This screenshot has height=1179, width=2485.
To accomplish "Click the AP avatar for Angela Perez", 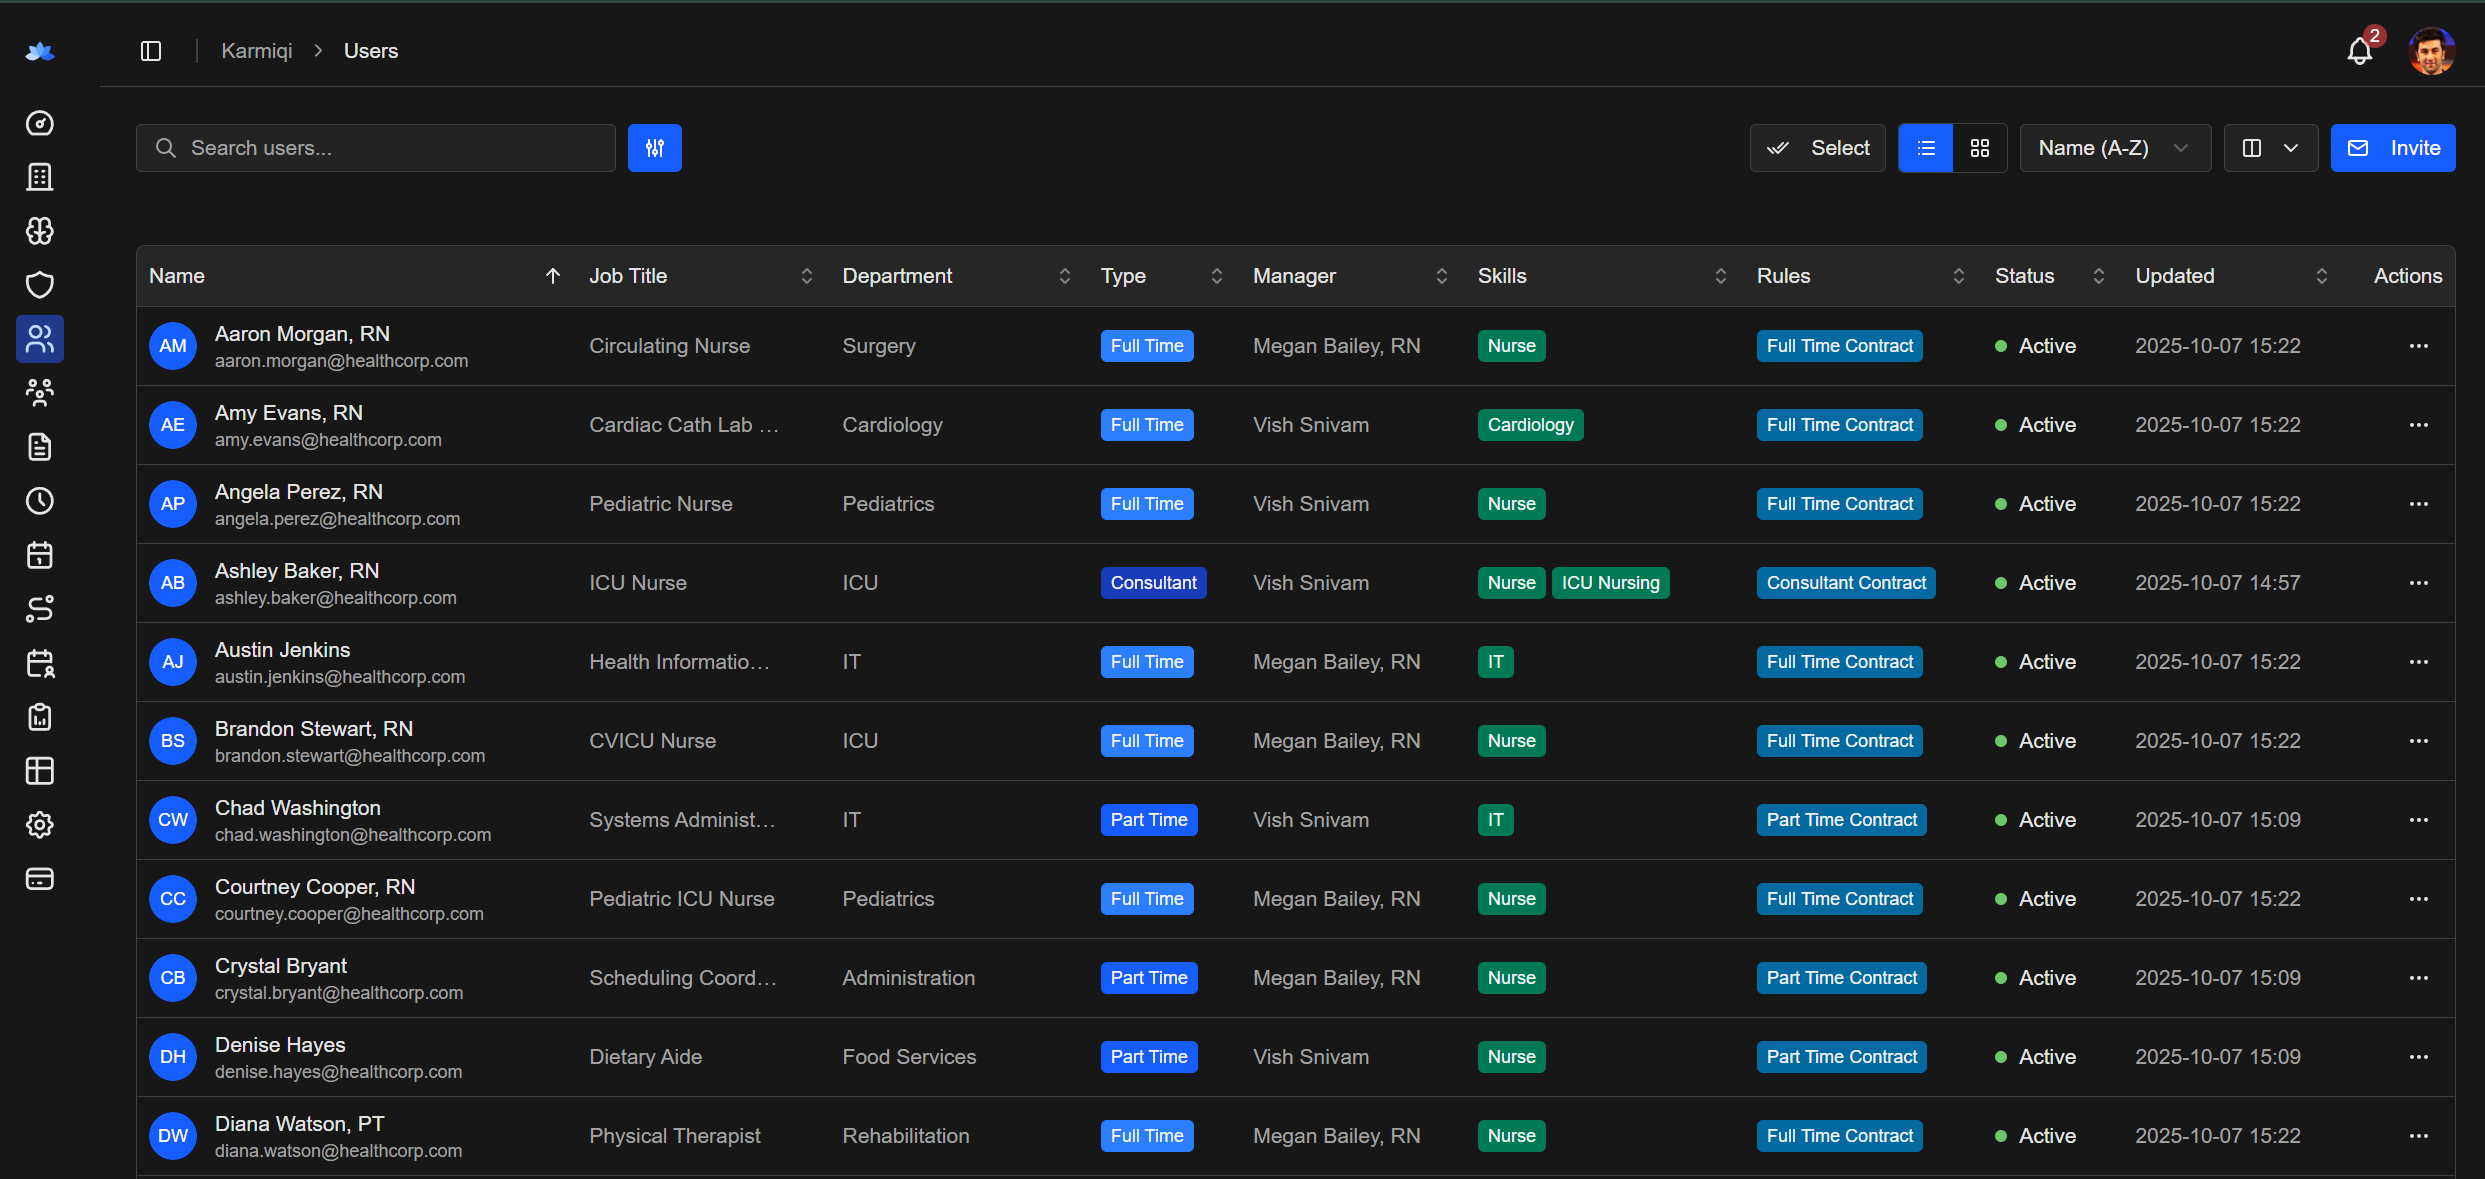I will pyautogui.click(x=173, y=504).
